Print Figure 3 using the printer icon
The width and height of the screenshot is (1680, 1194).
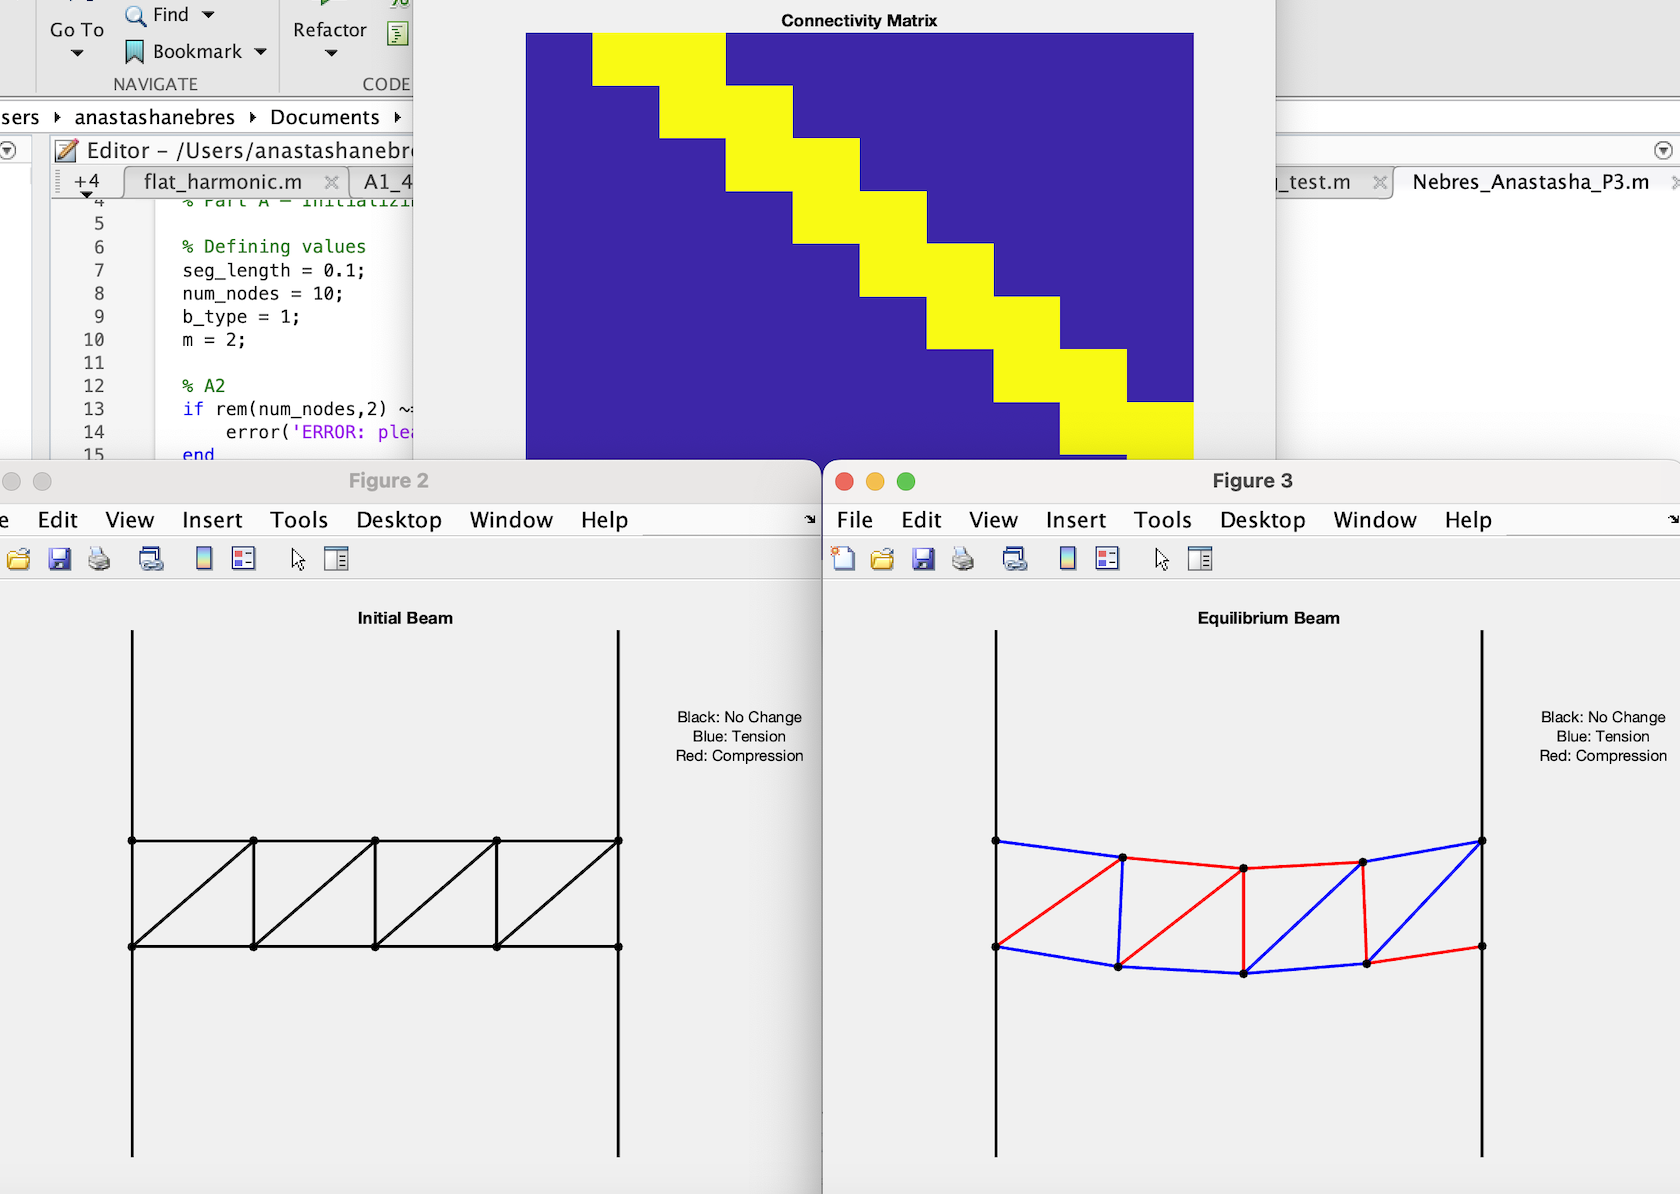tap(963, 559)
